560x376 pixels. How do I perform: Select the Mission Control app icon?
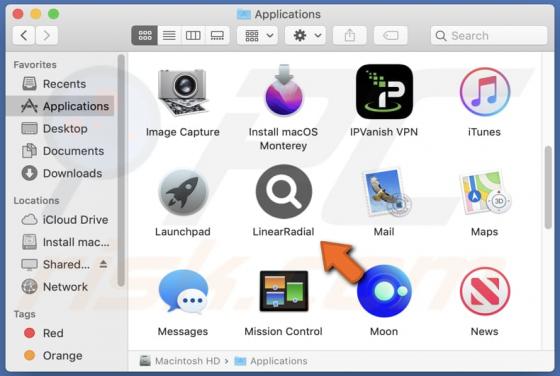(284, 291)
